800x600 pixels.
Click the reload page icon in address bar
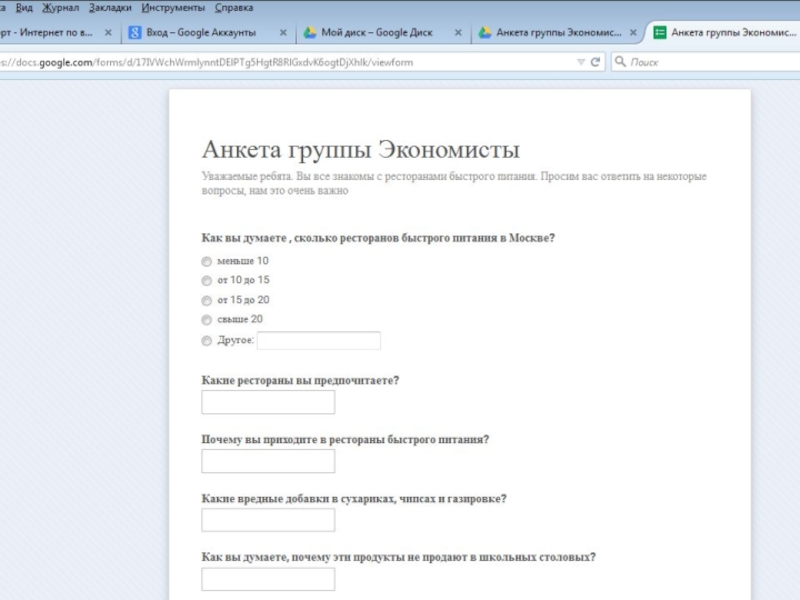click(595, 62)
